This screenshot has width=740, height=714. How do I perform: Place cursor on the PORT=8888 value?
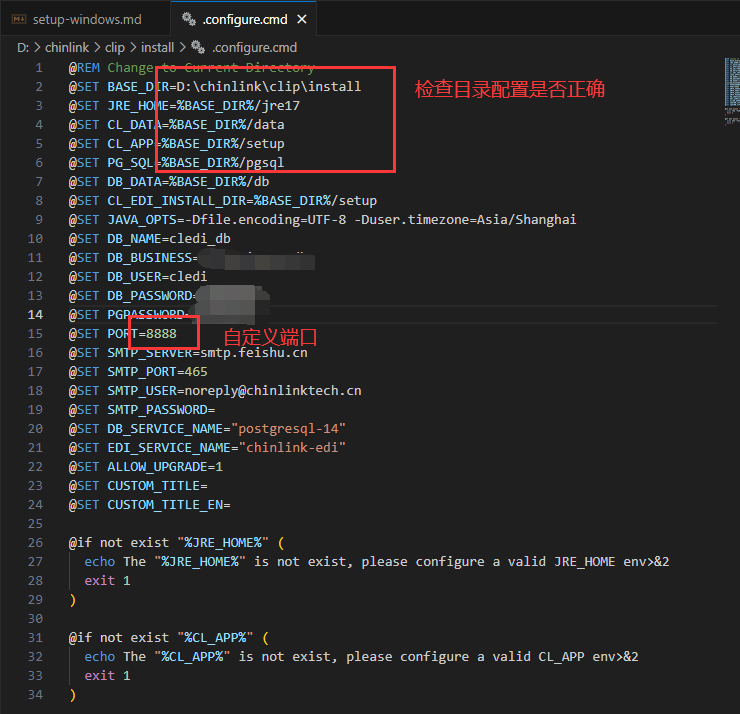161,333
